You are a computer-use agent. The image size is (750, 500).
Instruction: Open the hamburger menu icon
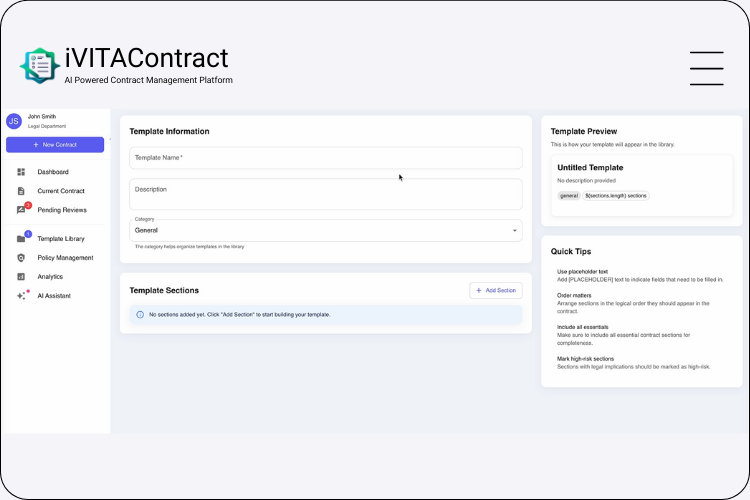(706, 68)
